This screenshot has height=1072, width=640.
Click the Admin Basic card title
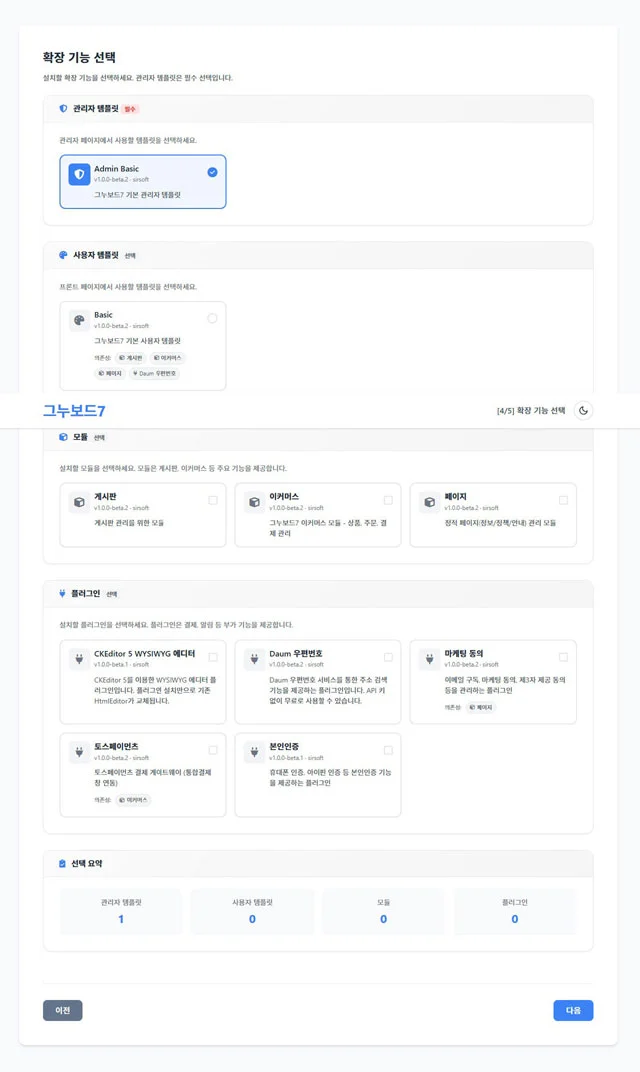[x=116, y=169]
